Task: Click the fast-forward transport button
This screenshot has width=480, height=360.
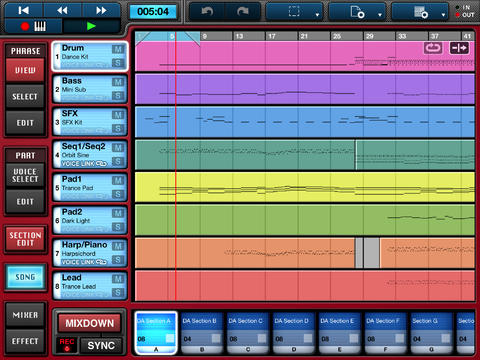Action: (101, 10)
